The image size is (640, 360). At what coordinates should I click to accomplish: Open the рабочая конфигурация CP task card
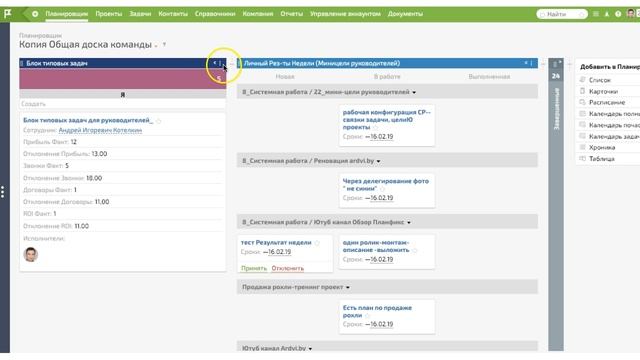[387, 120]
